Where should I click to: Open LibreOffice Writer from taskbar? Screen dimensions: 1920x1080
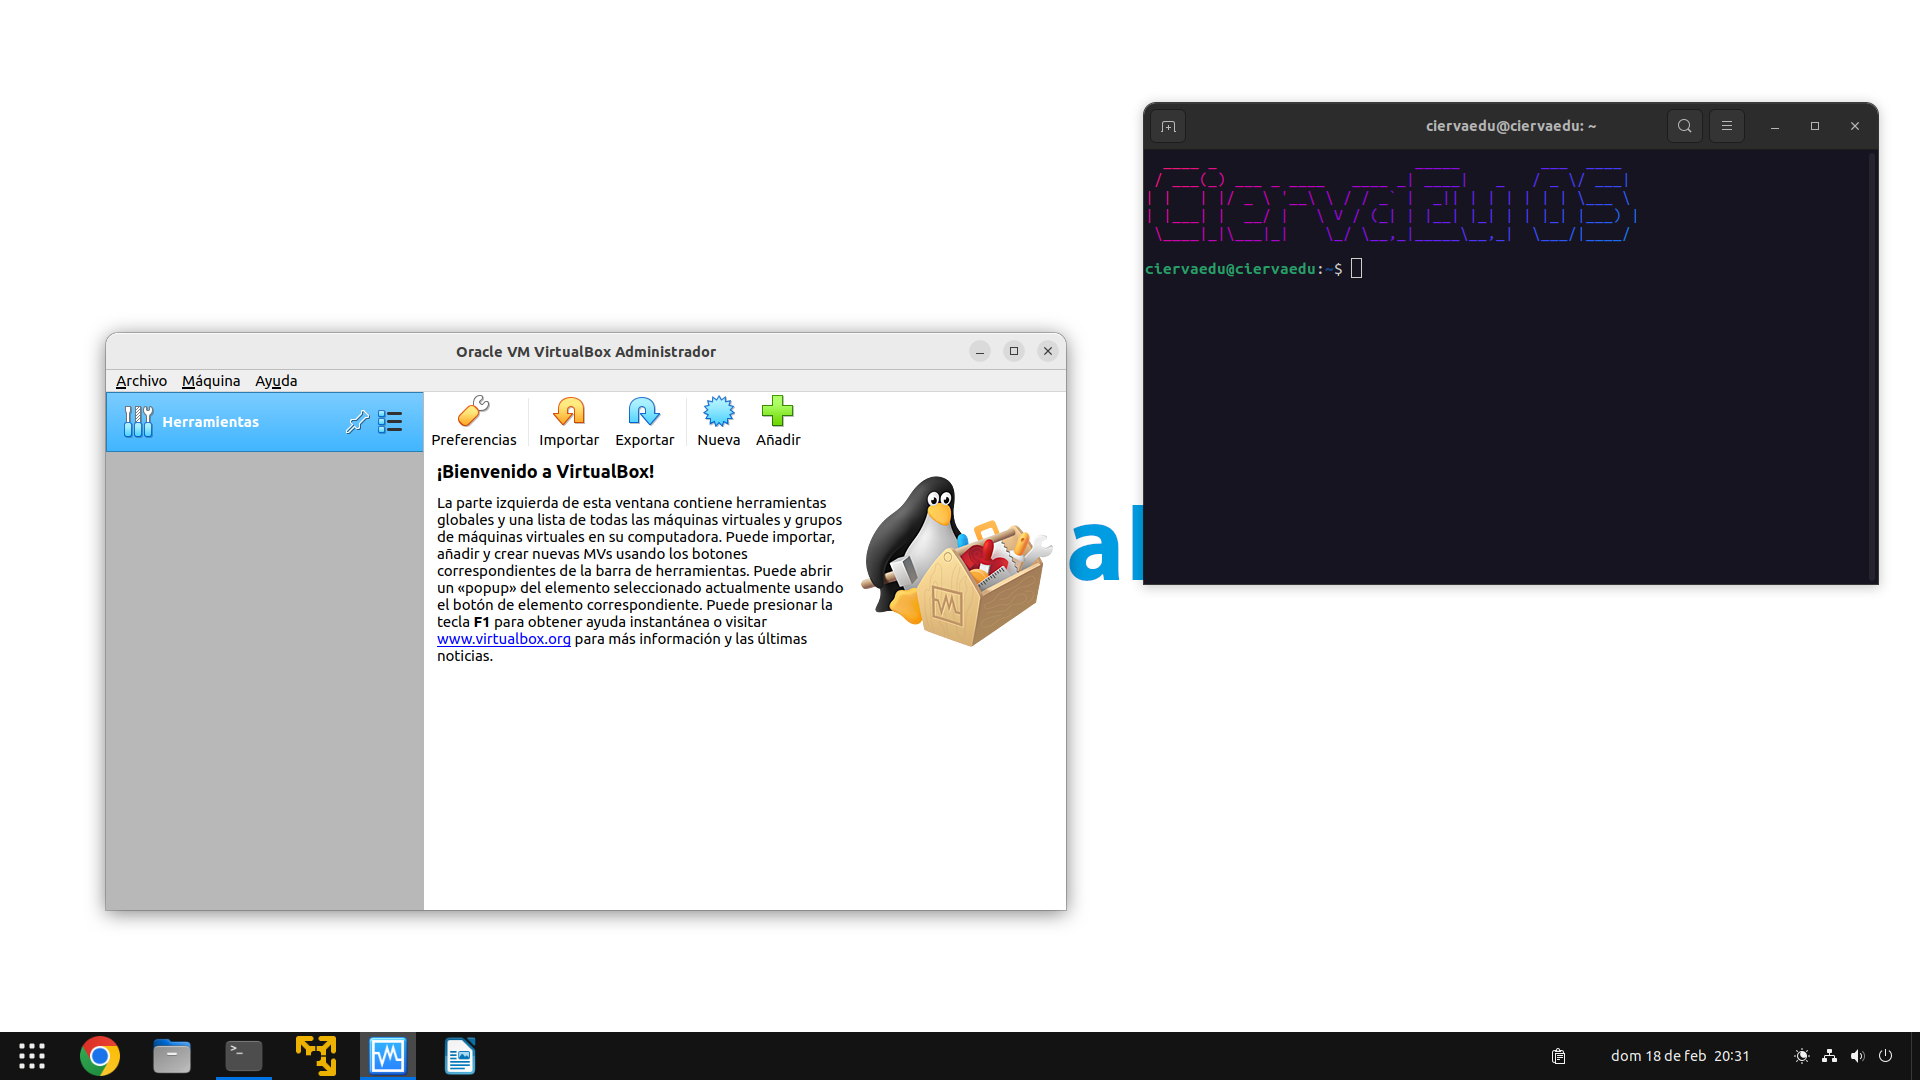point(460,1056)
